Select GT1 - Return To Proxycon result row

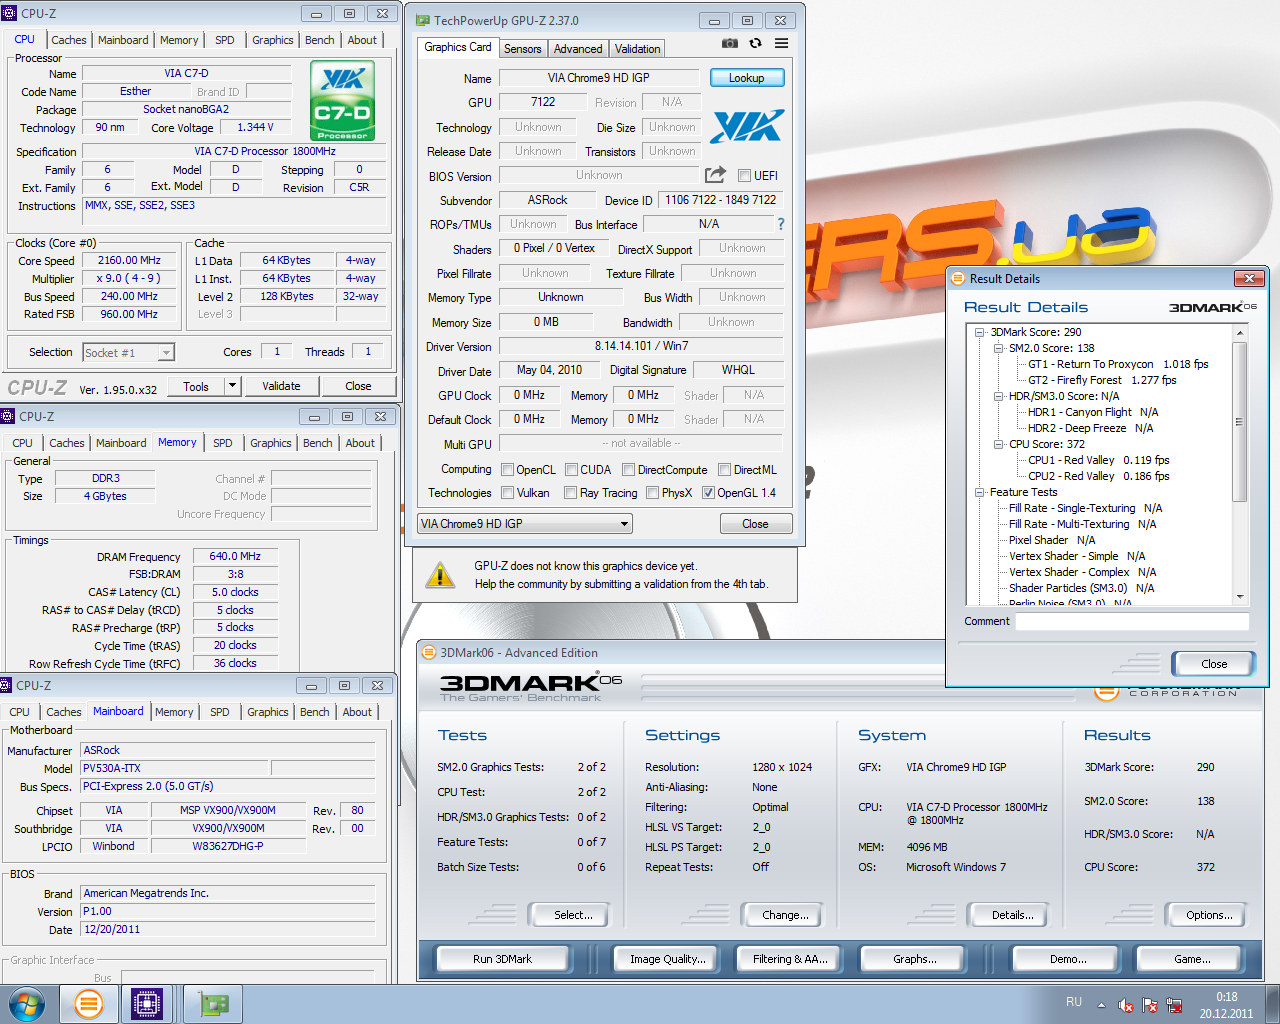(x=1118, y=364)
